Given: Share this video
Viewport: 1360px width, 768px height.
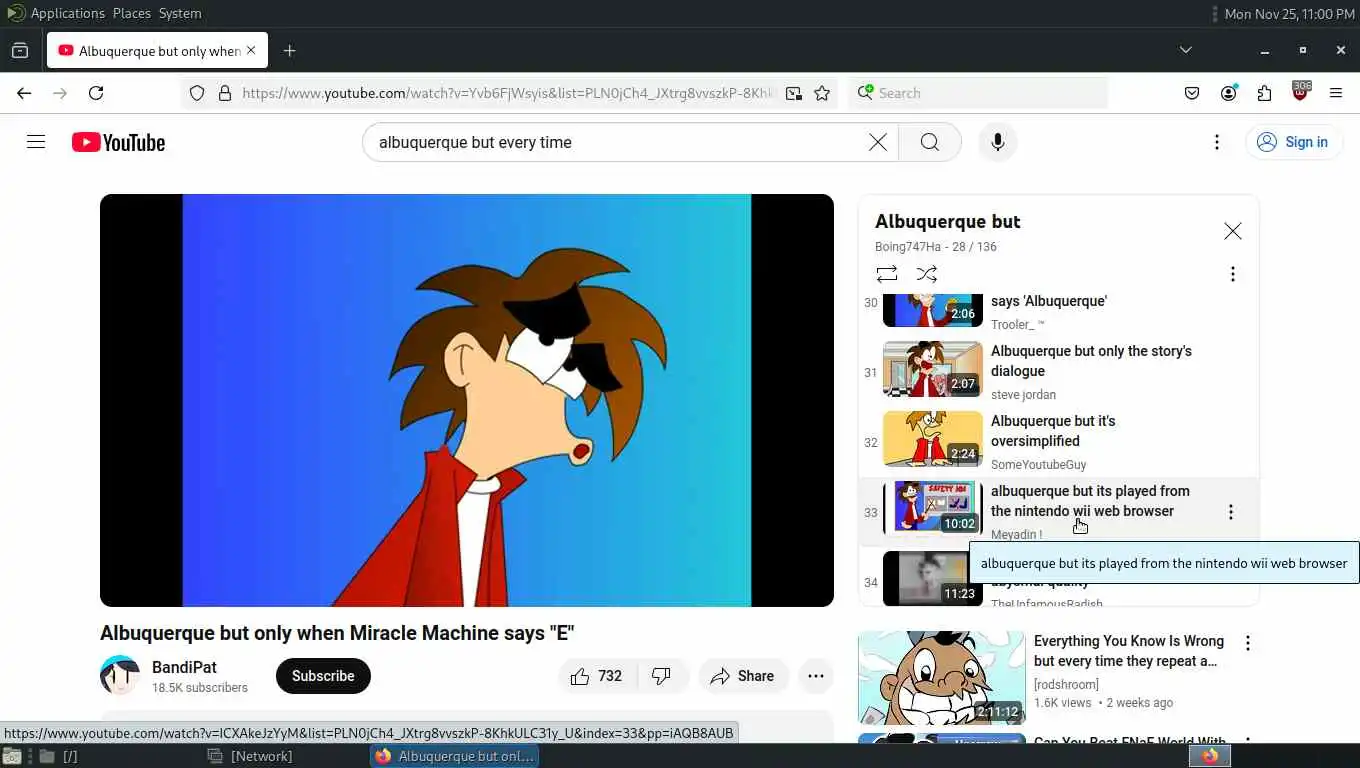Looking at the screenshot, I should click(742, 676).
